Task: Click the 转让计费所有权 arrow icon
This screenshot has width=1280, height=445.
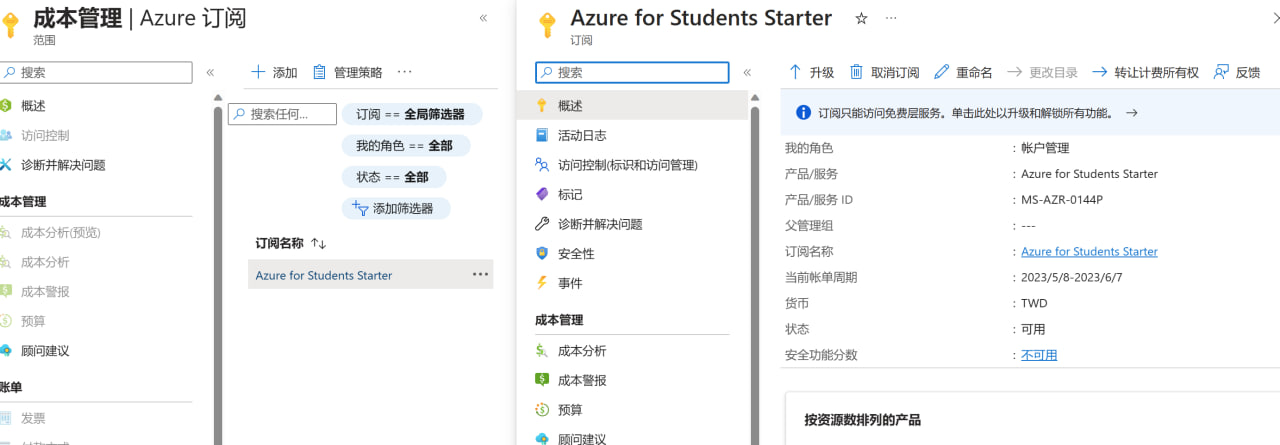Action: [x=1100, y=72]
